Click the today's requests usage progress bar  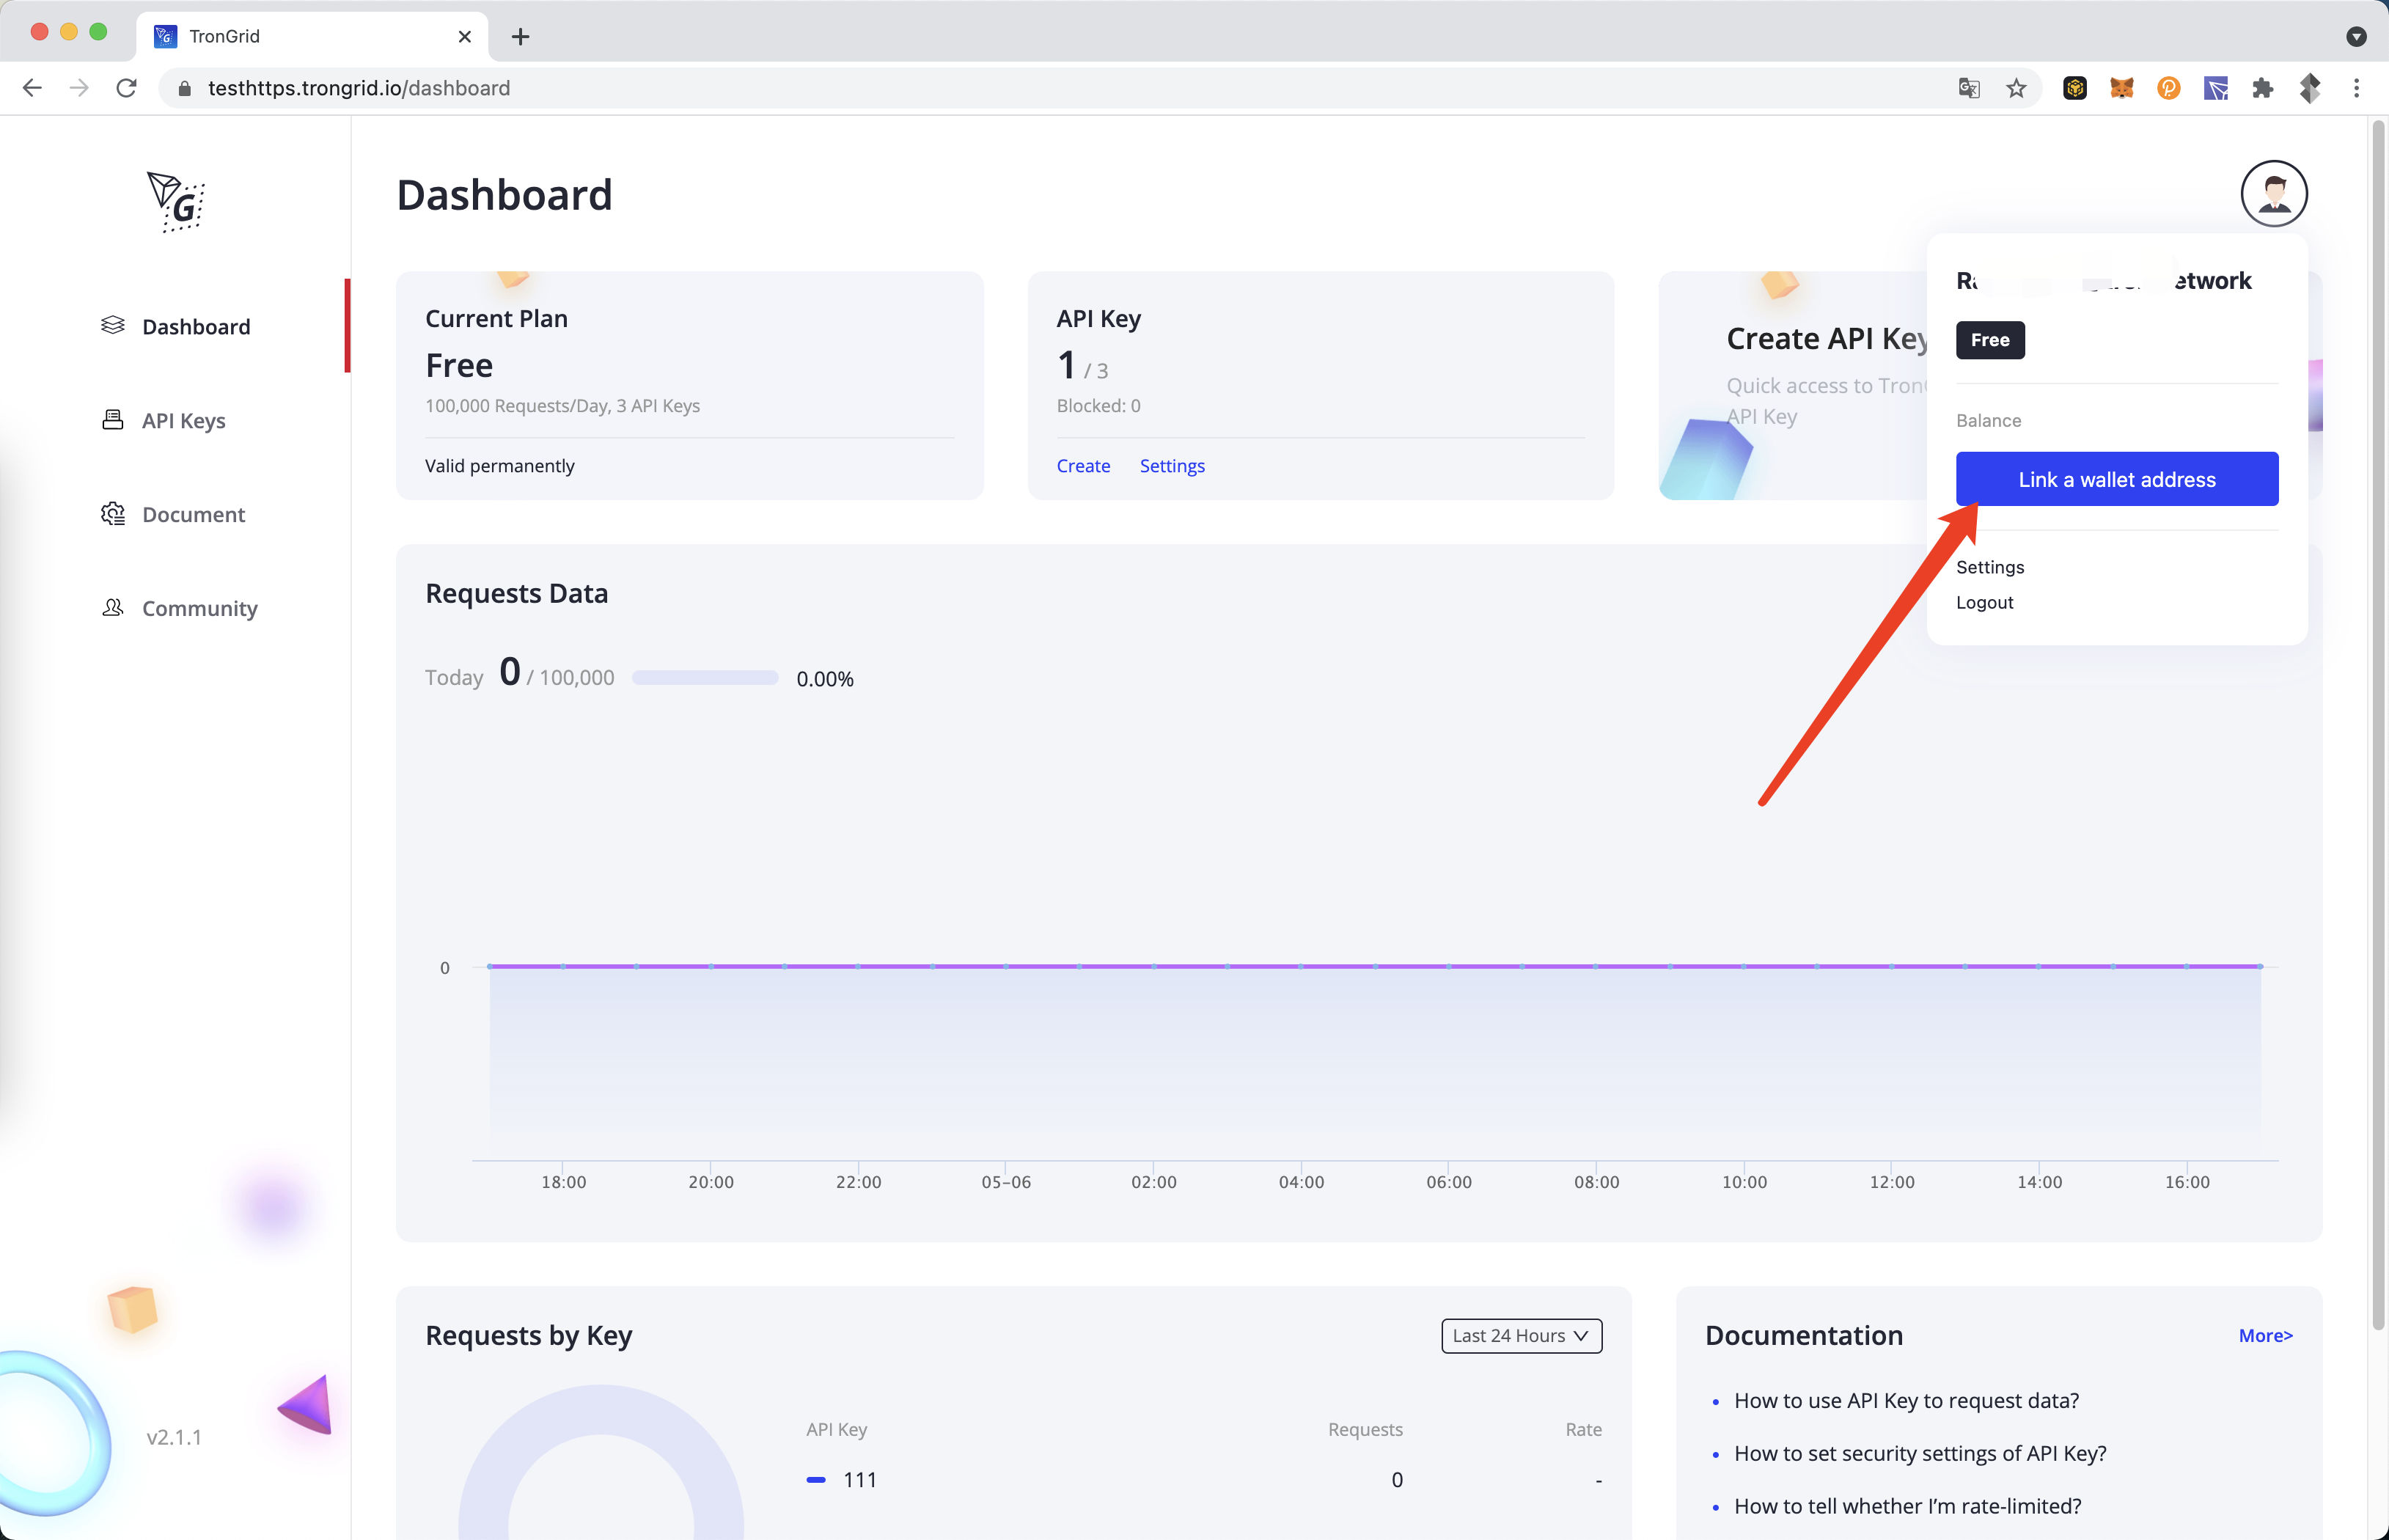704,678
